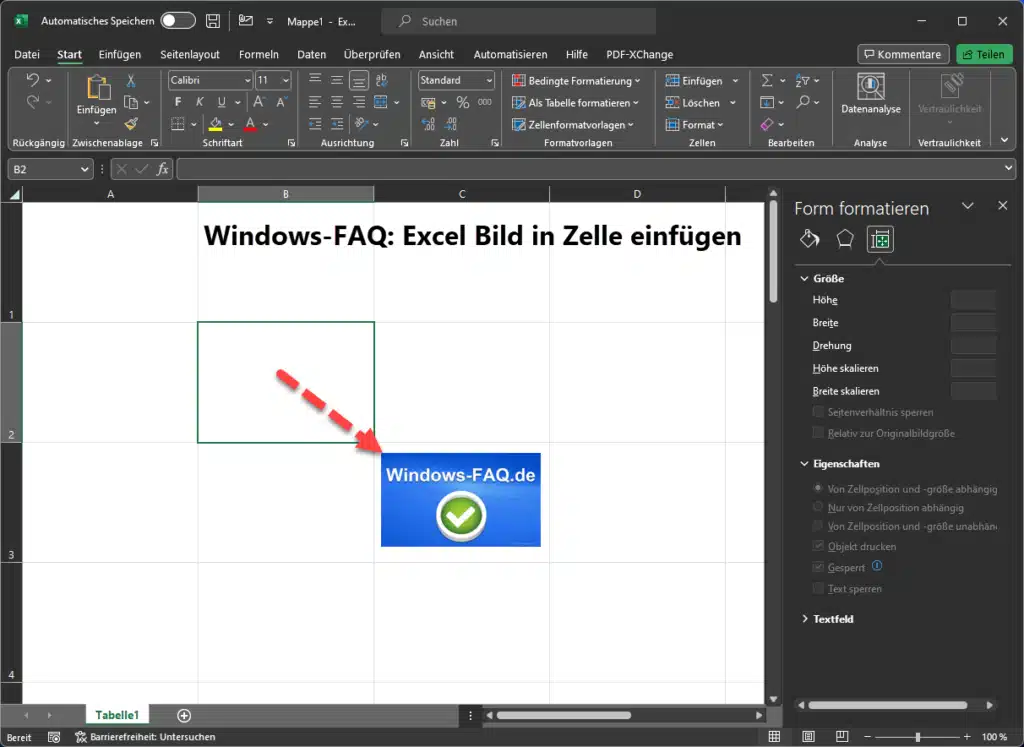Open Fill & Line paint bucket tab
Image resolution: width=1024 pixels, height=747 pixels.
pos(810,239)
